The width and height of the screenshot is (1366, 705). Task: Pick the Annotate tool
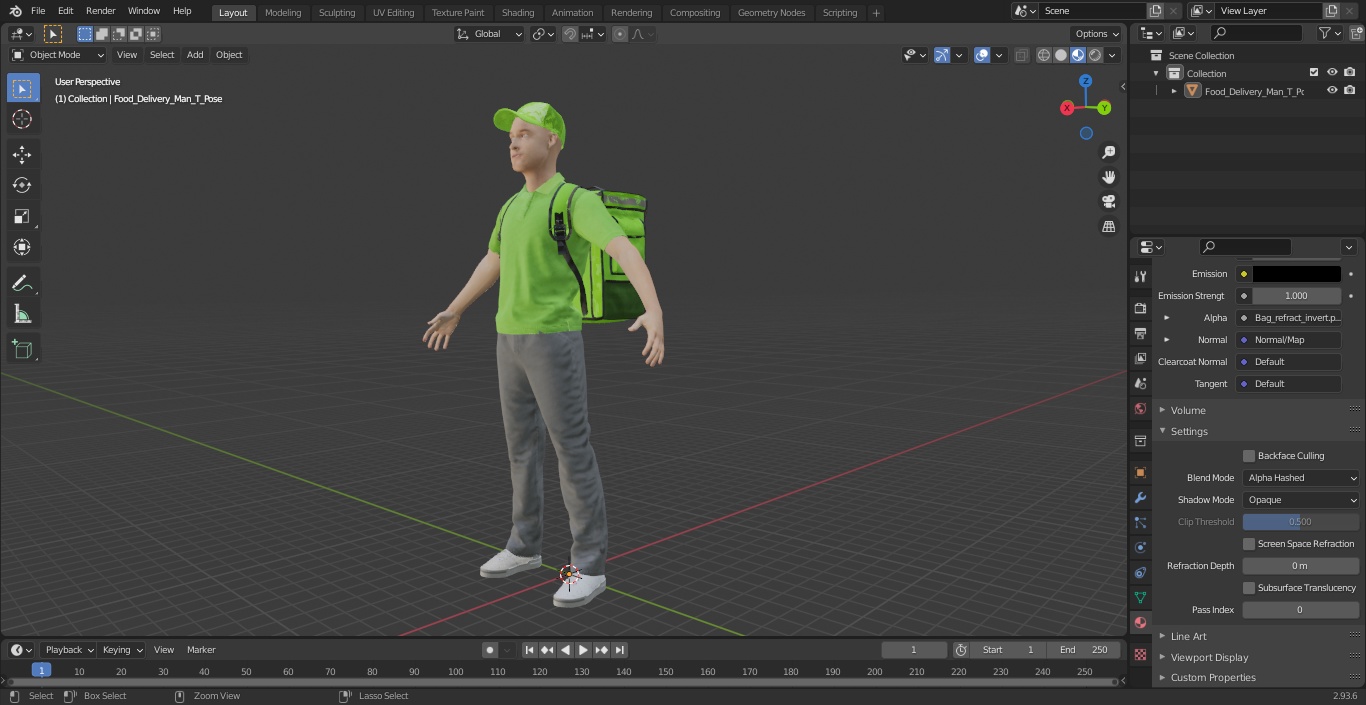coord(22,284)
